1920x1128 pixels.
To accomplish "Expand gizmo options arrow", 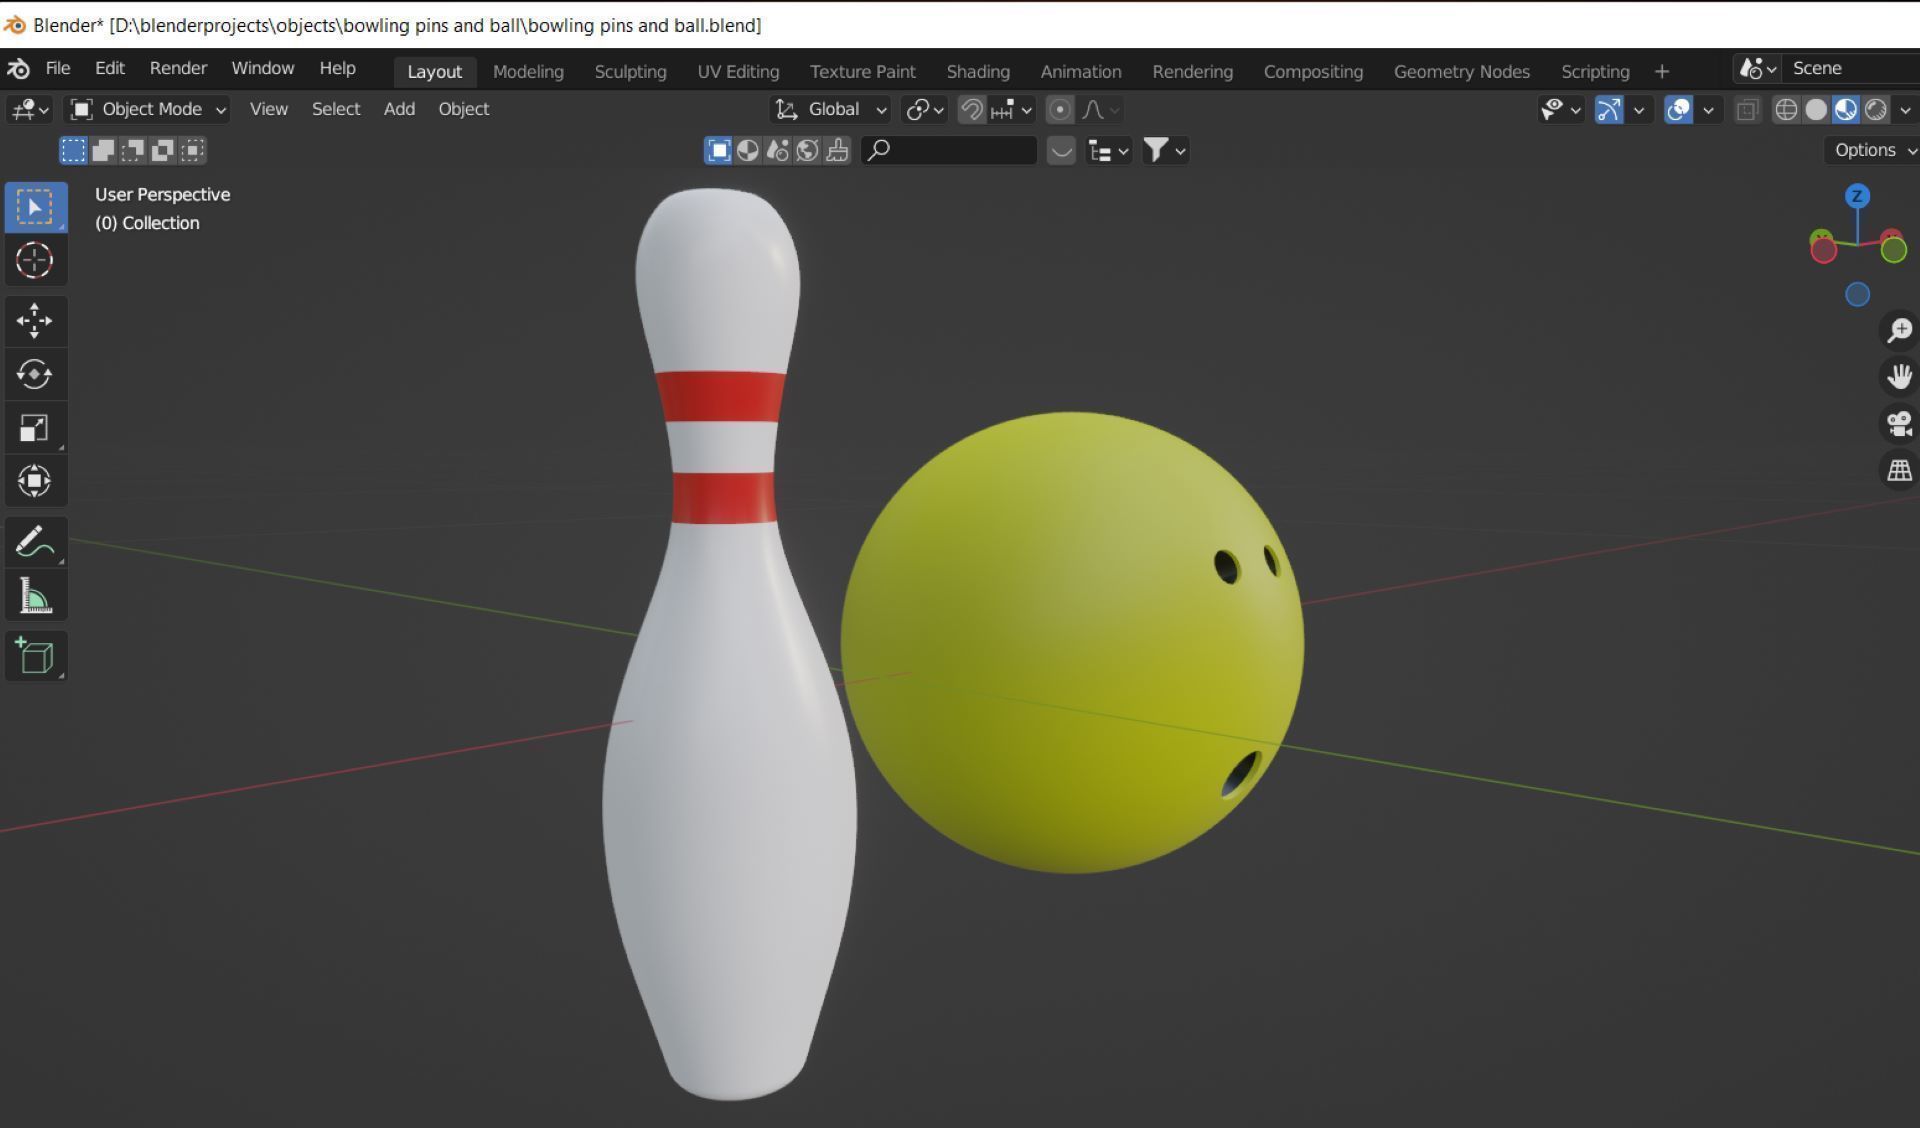I will pyautogui.click(x=1638, y=109).
